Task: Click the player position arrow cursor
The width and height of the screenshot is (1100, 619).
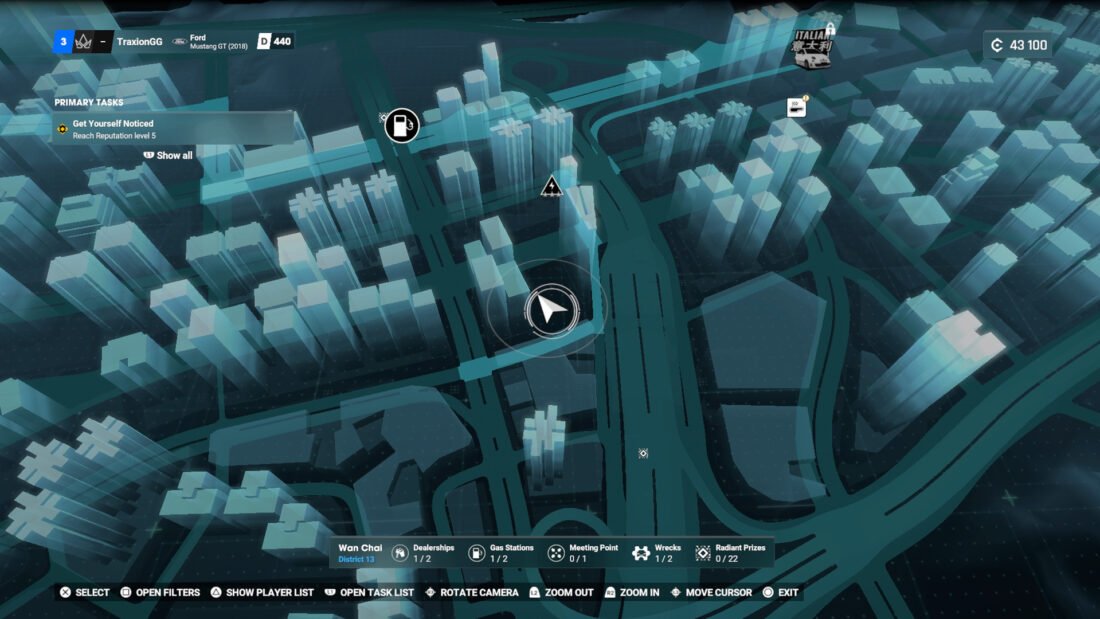Action: (550, 308)
